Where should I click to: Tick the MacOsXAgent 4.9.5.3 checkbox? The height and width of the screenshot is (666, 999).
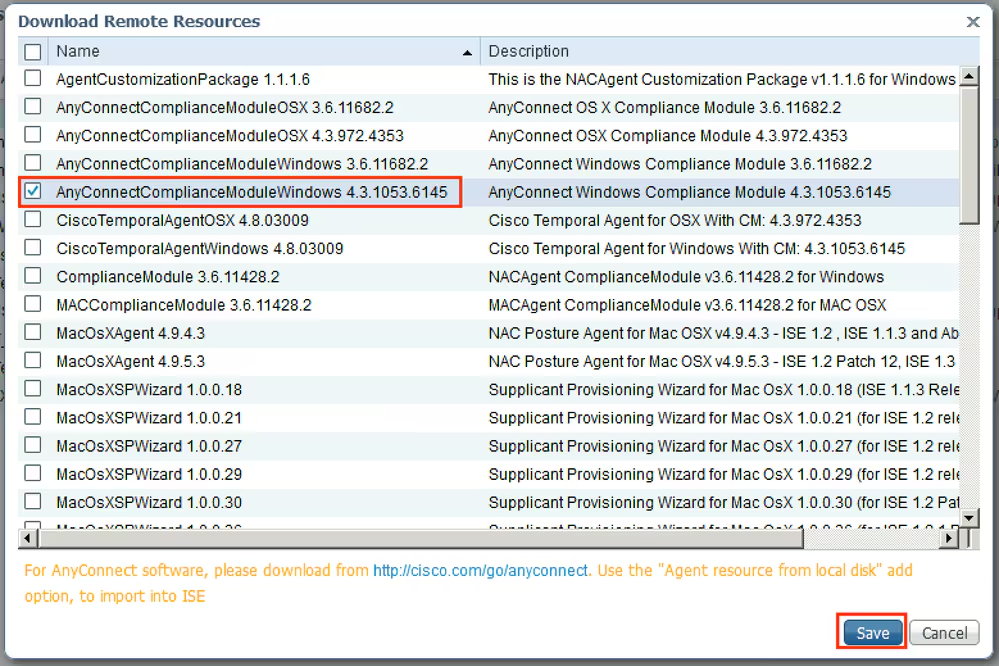click(33, 361)
